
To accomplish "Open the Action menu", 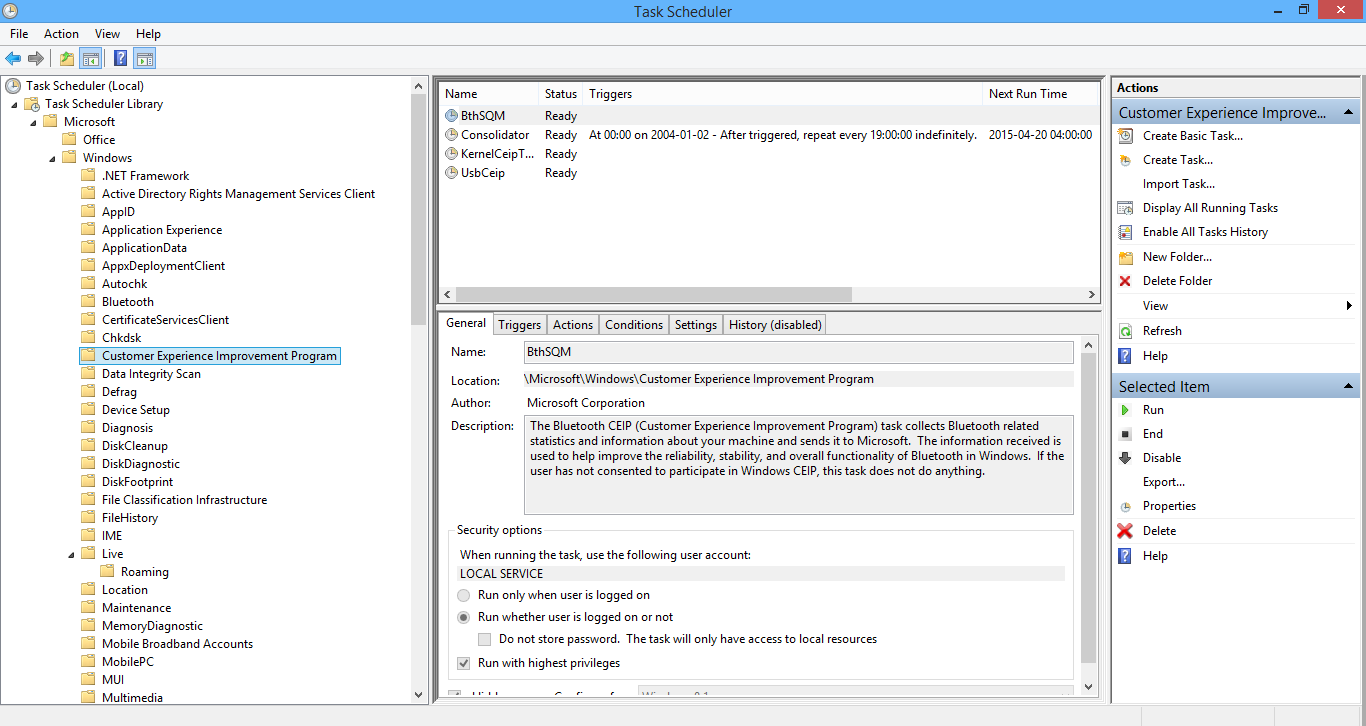I will pos(61,34).
